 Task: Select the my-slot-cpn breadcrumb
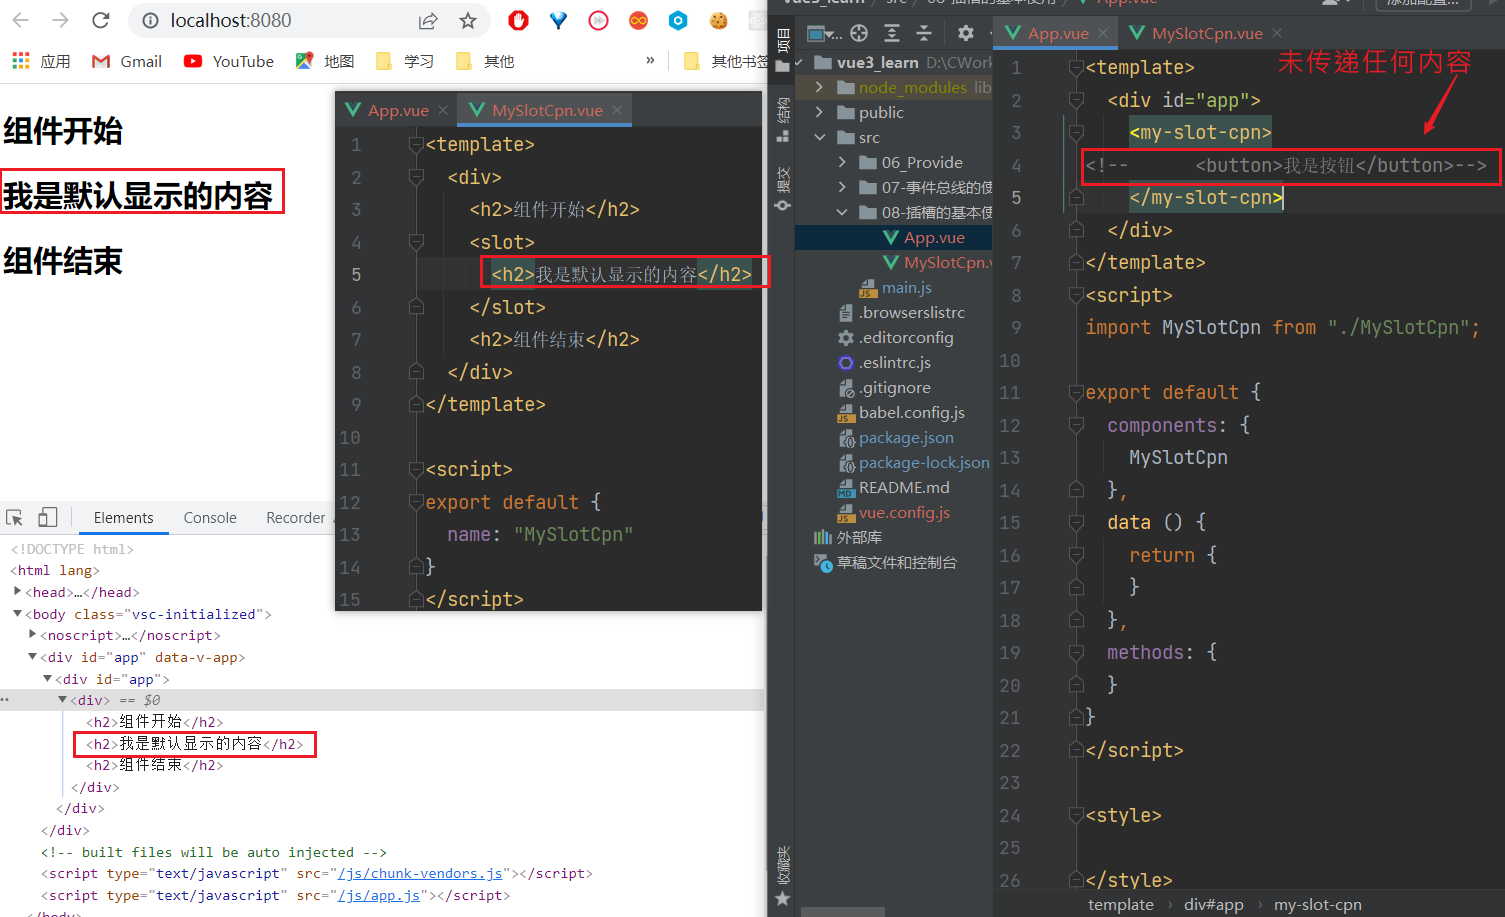coord(1317,904)
